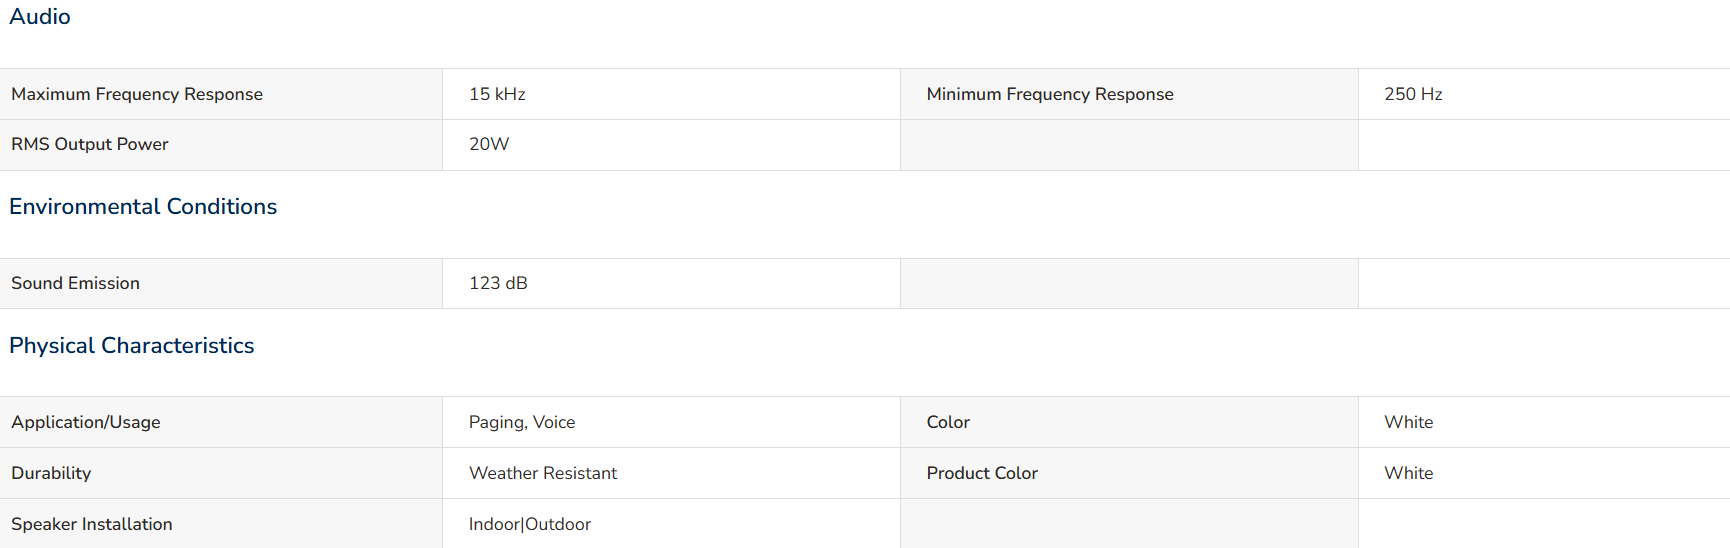Select the Environmental Conditions heading
Viewport: 1730px width, 548px height.
(143, 206)
